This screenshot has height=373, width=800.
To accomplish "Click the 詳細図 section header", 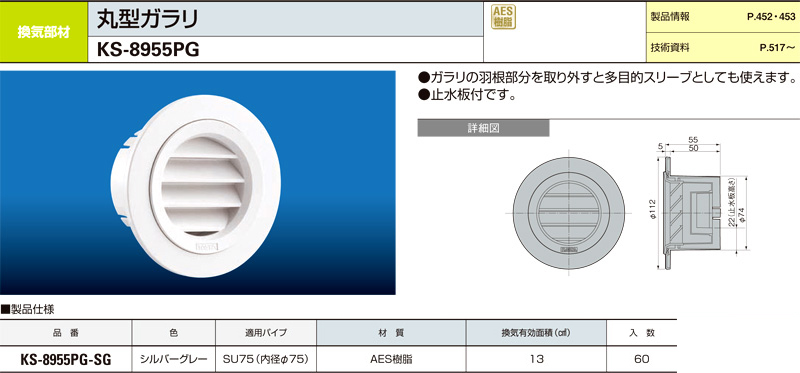I will pyautogui.click(x=483, y=128).
